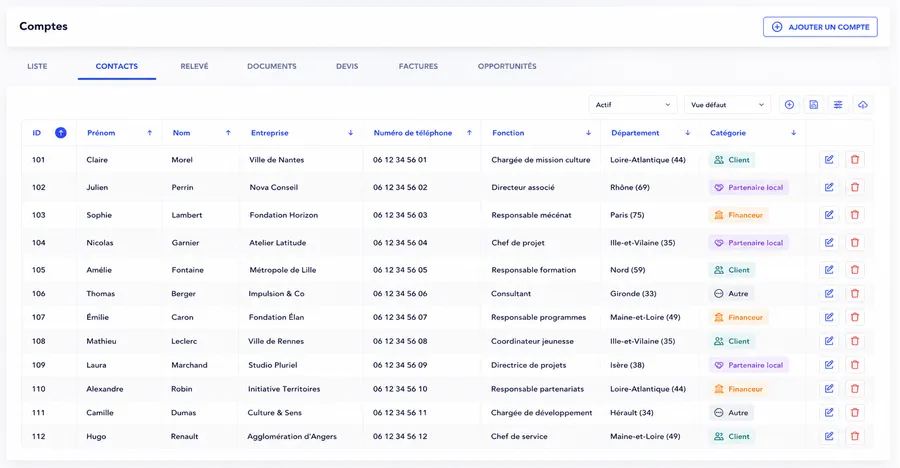The image size is (900, 468).
Task: Open the Actif status dropdown
Action: click(633, 105)
